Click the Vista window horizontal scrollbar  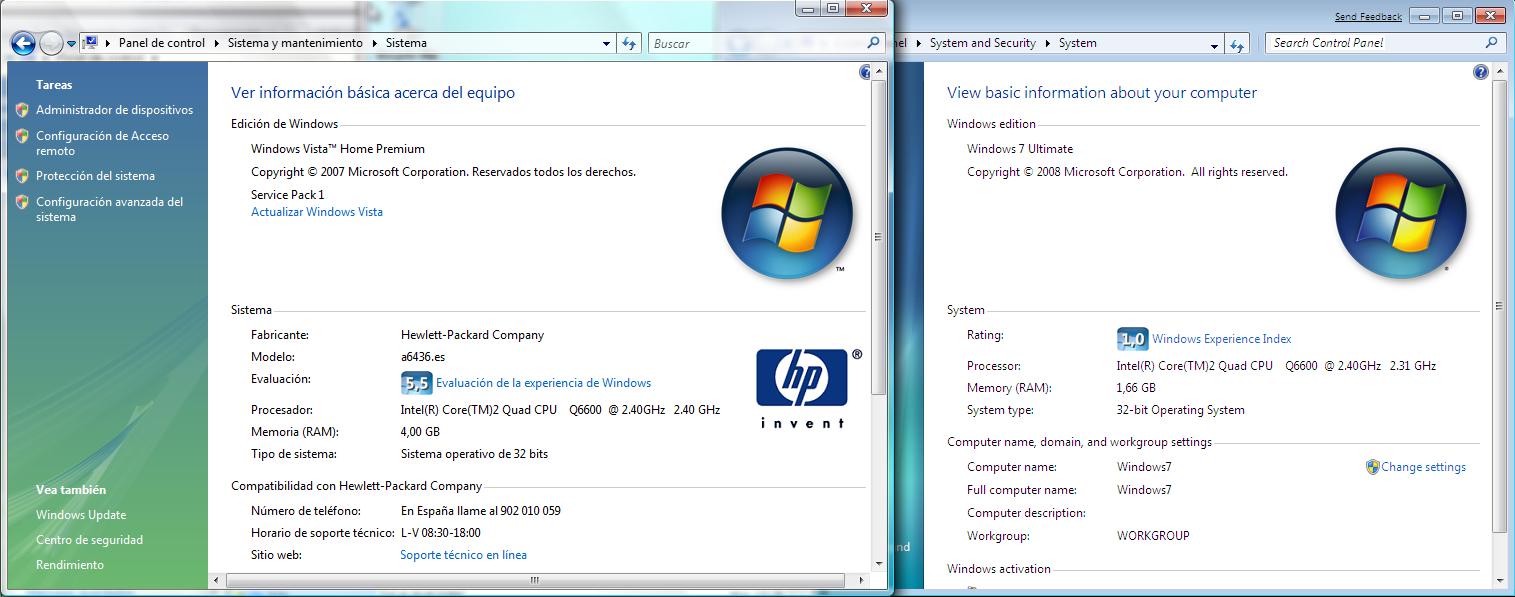coord(534,580)
